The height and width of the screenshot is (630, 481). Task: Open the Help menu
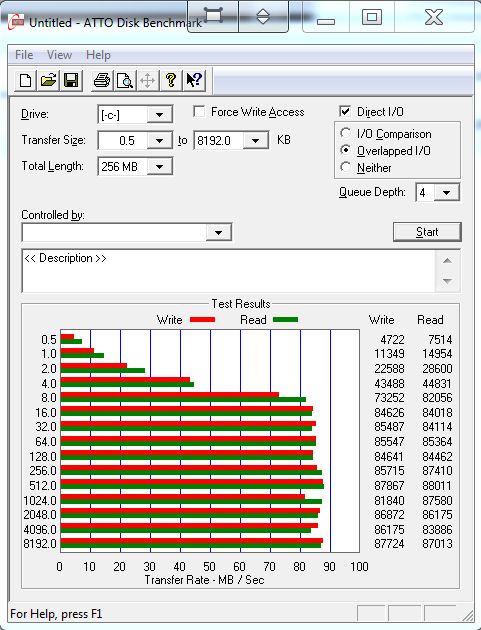tap(98, 55)
